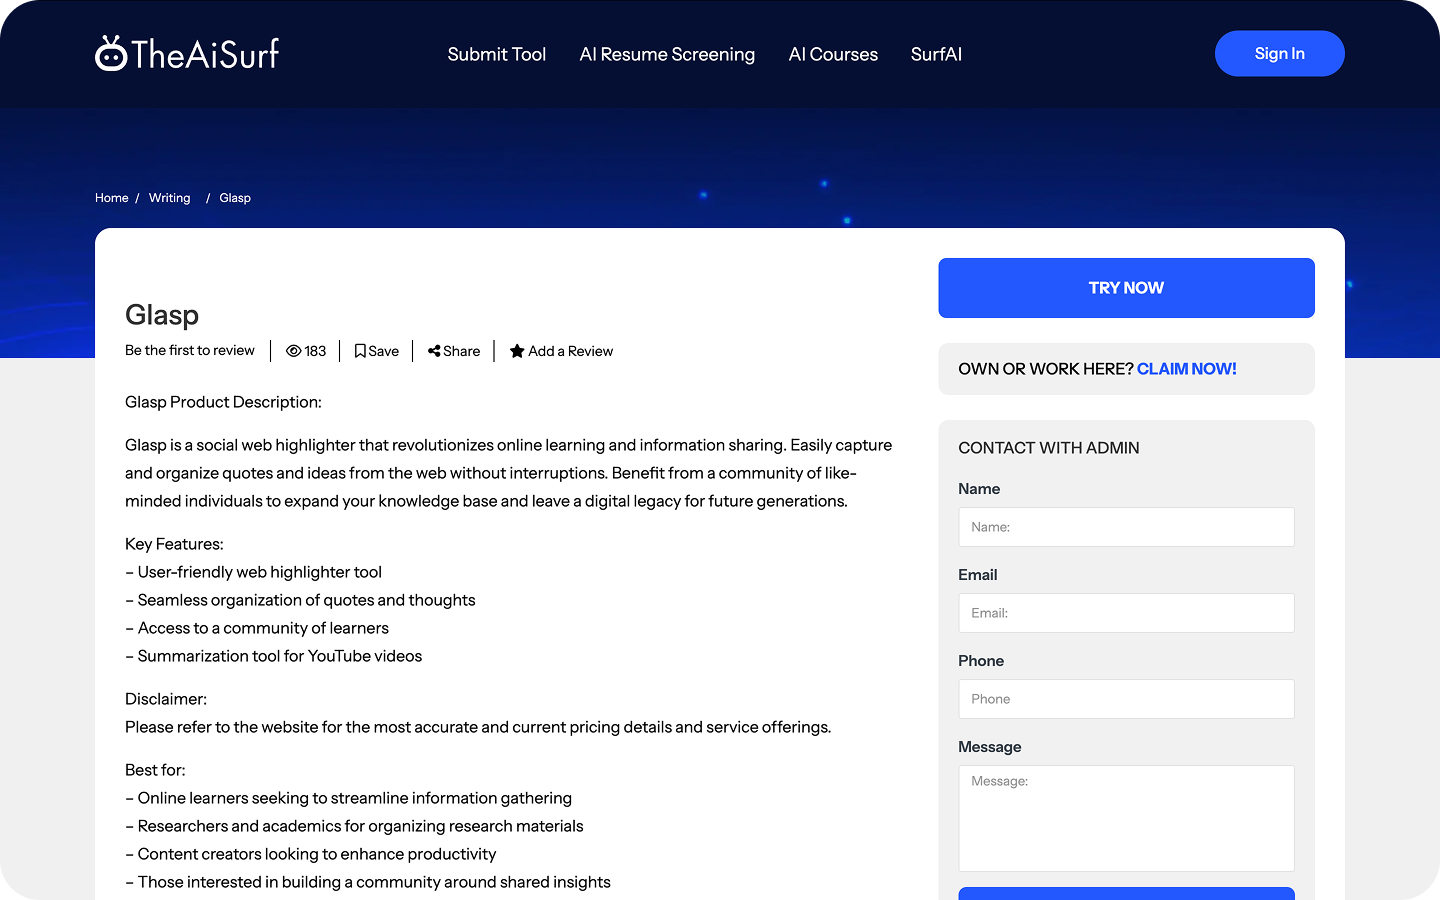Go to AI Courses in the navbar
Image resolution: width=1440 pixels, height=900 pixels.
pos(833,54)
